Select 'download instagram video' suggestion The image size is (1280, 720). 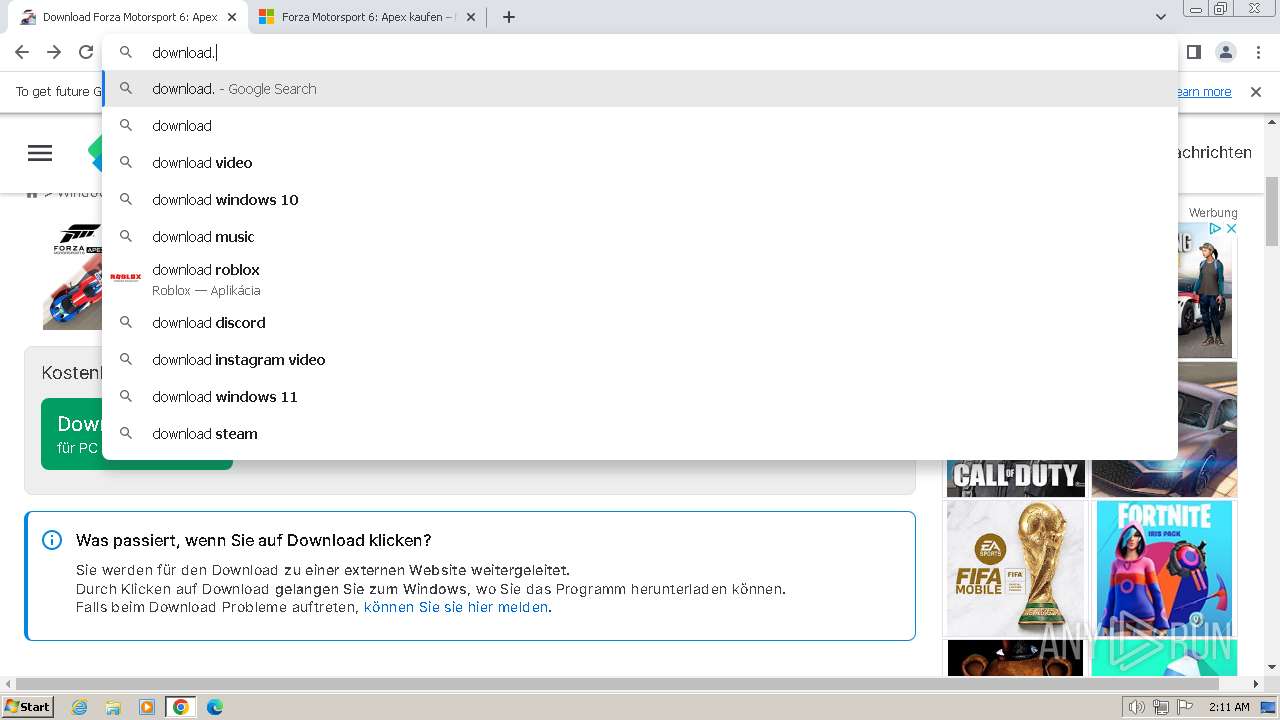(640, 360)
